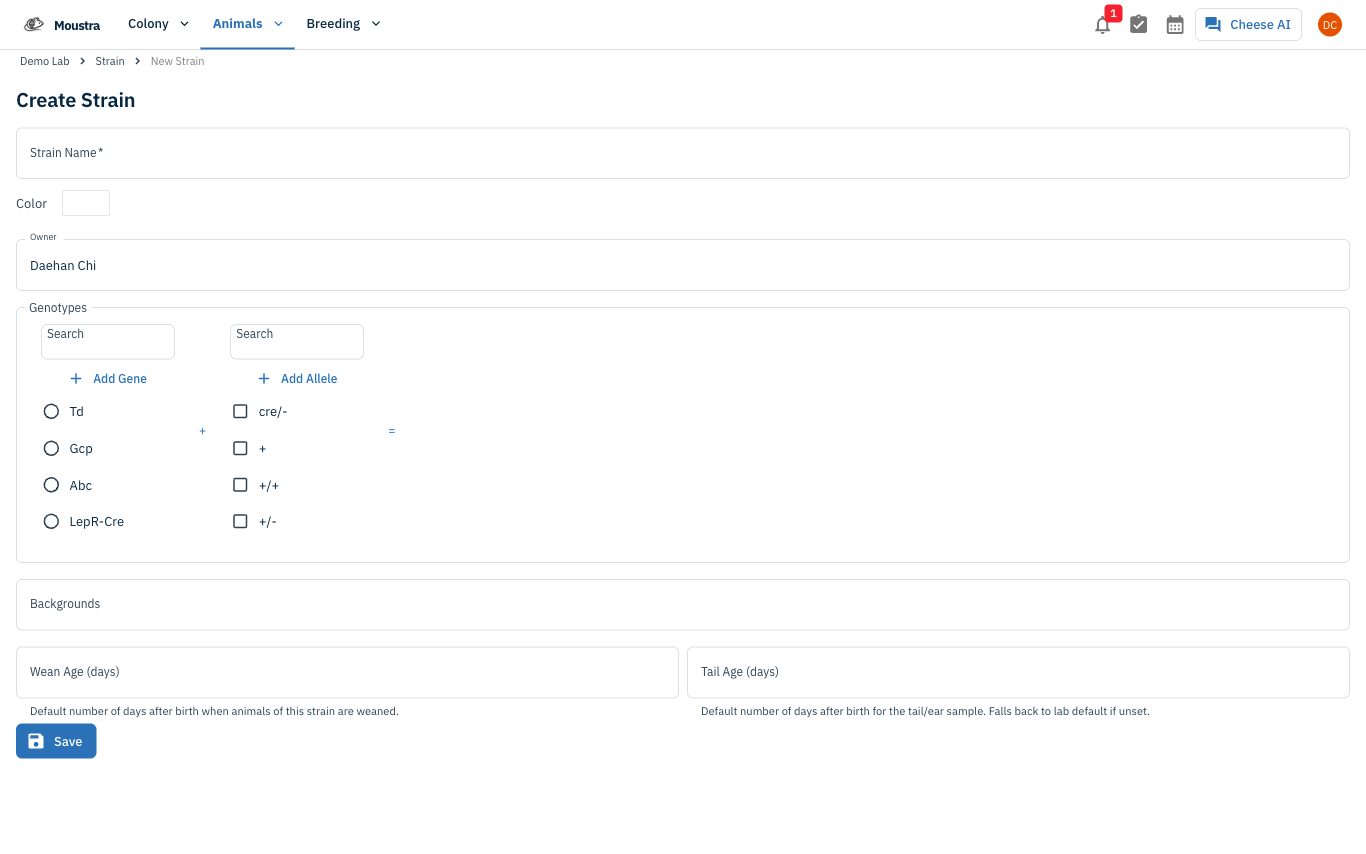Open the calendar icon

click(x=1175, y=25)
